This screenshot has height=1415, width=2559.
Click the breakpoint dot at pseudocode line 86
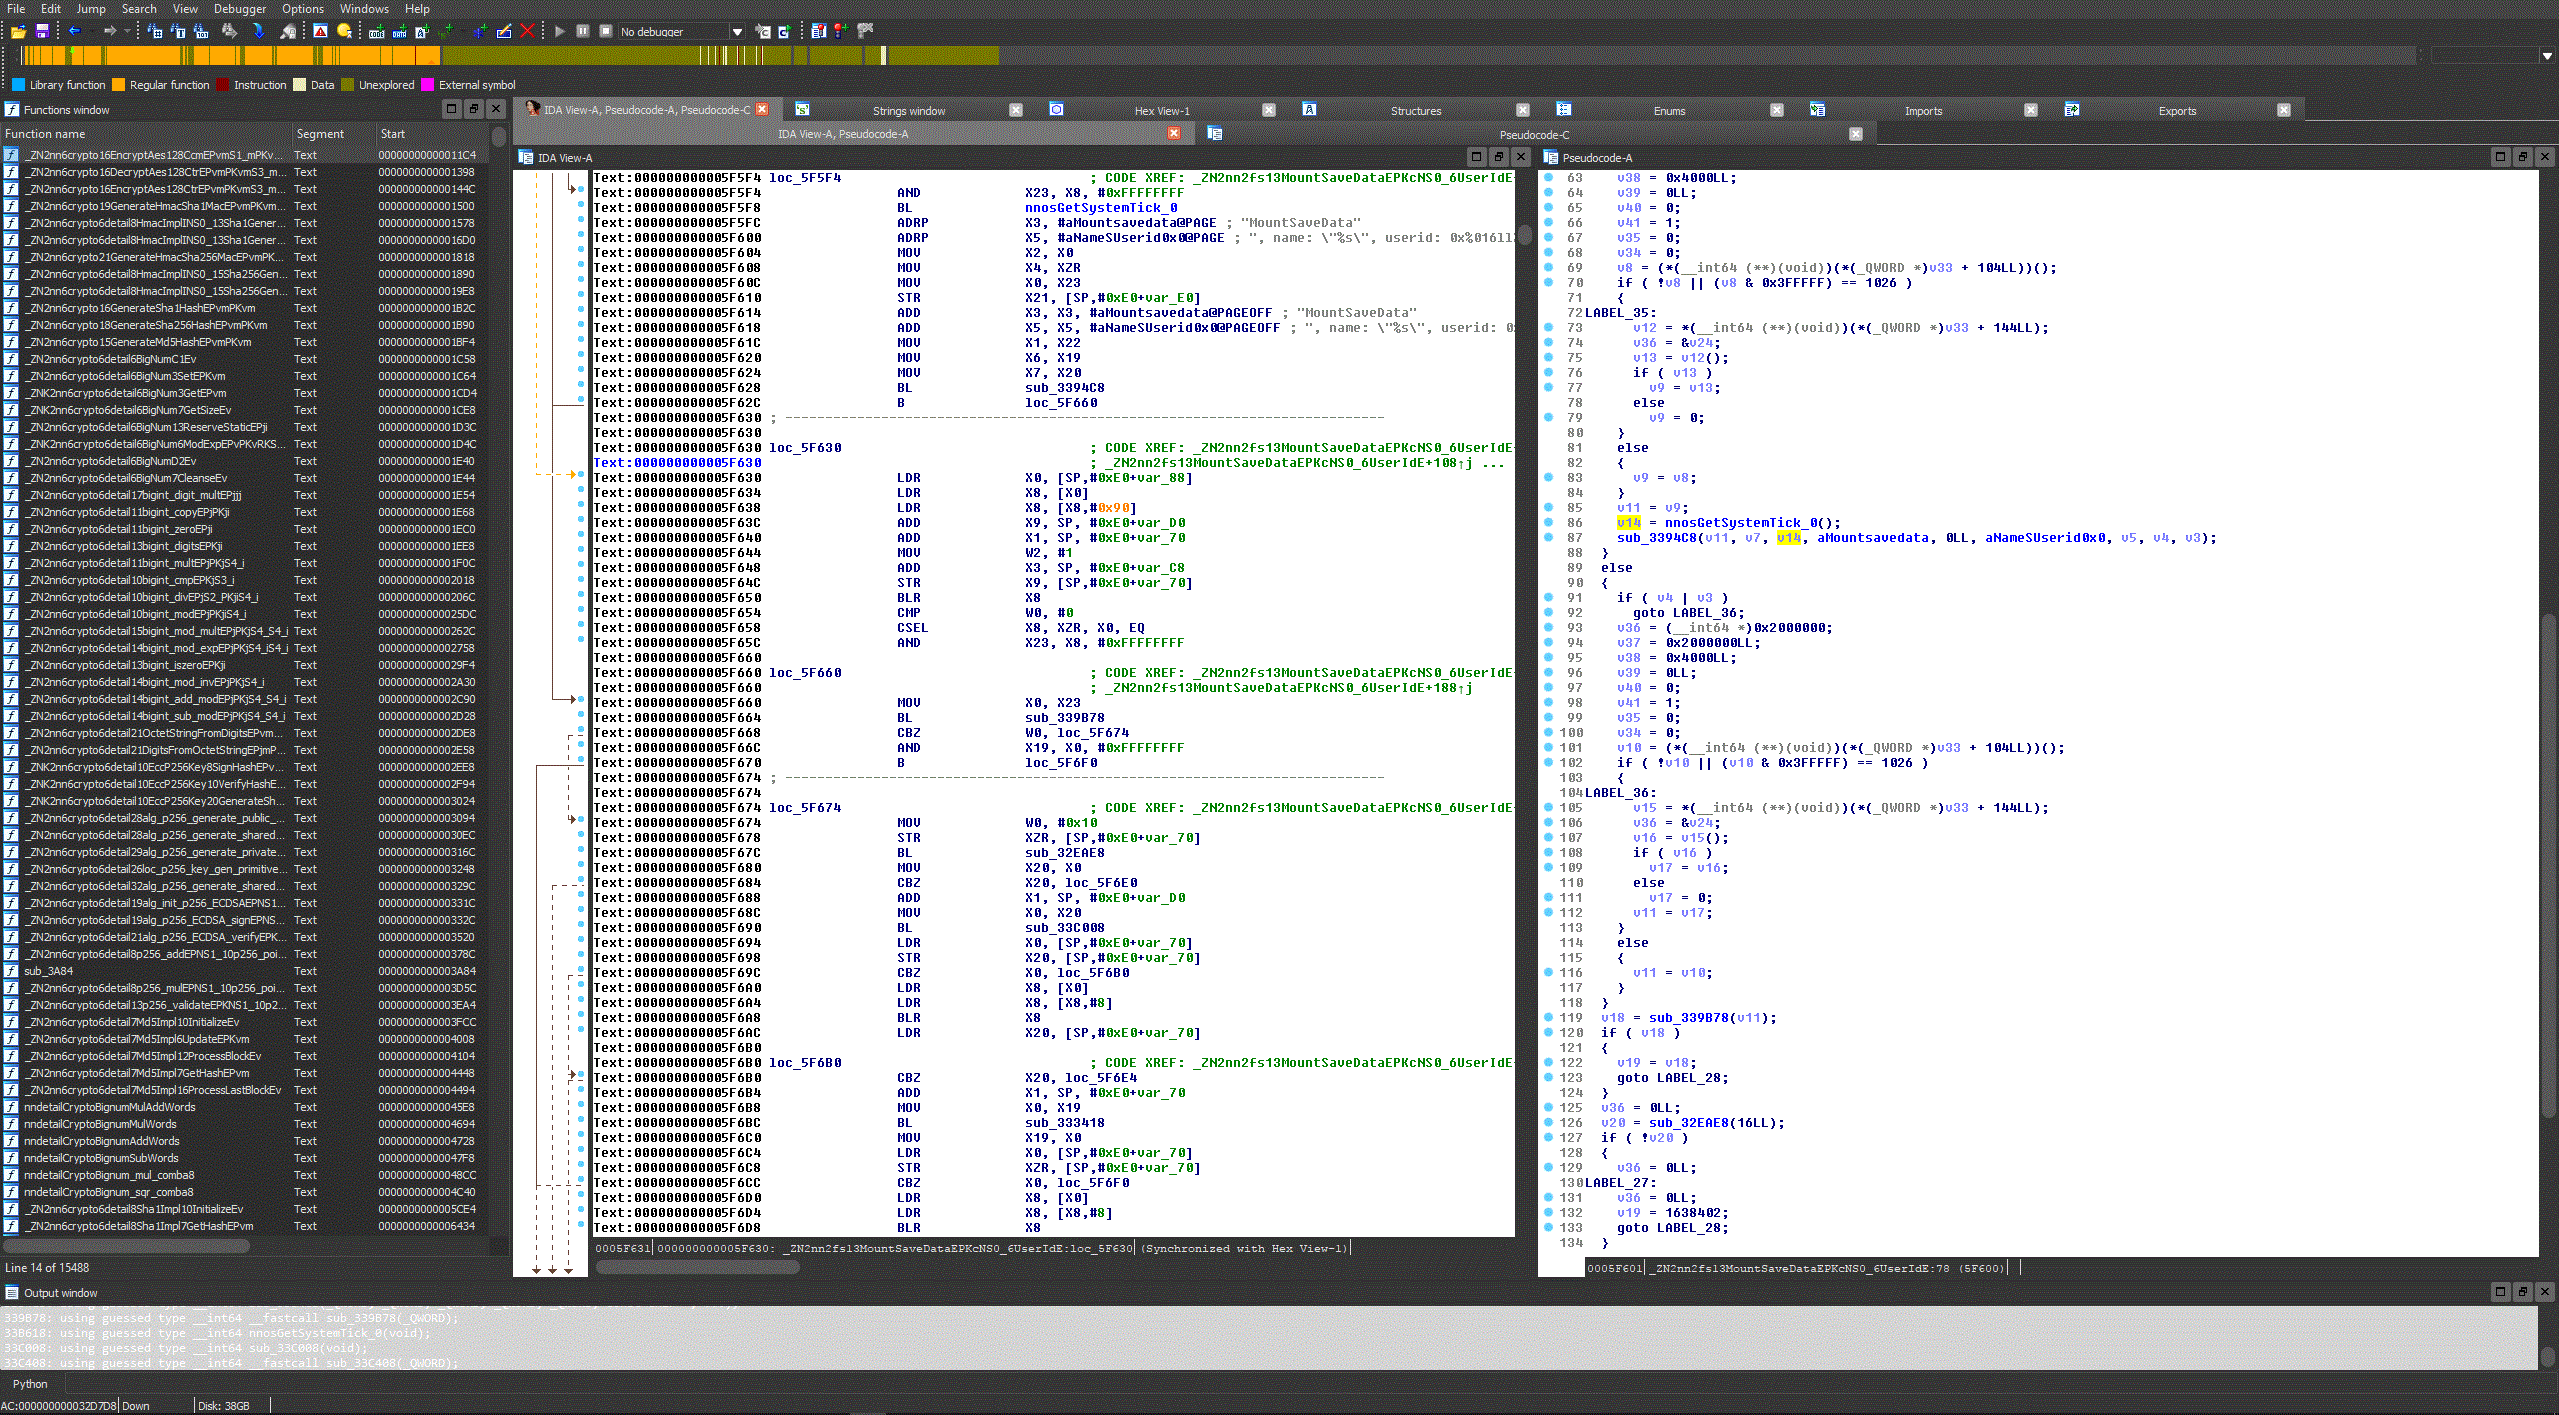tap(1548, 522)
